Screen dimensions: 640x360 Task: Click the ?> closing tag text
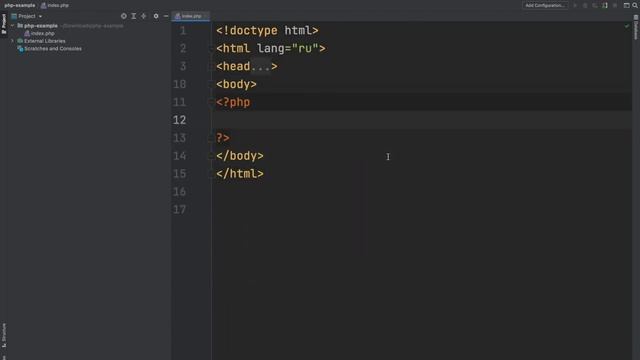pos(223,138)
